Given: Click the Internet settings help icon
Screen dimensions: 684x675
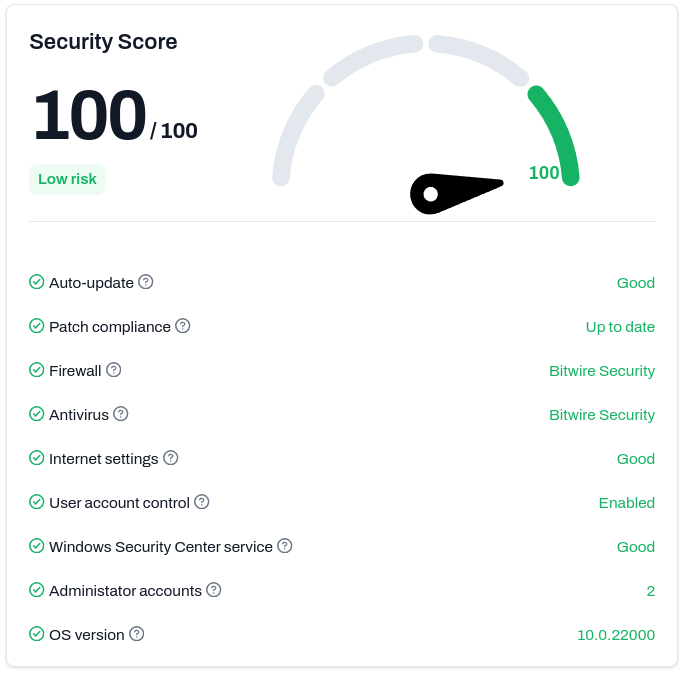Looking at the screenshot, I should tap(171, 458).
